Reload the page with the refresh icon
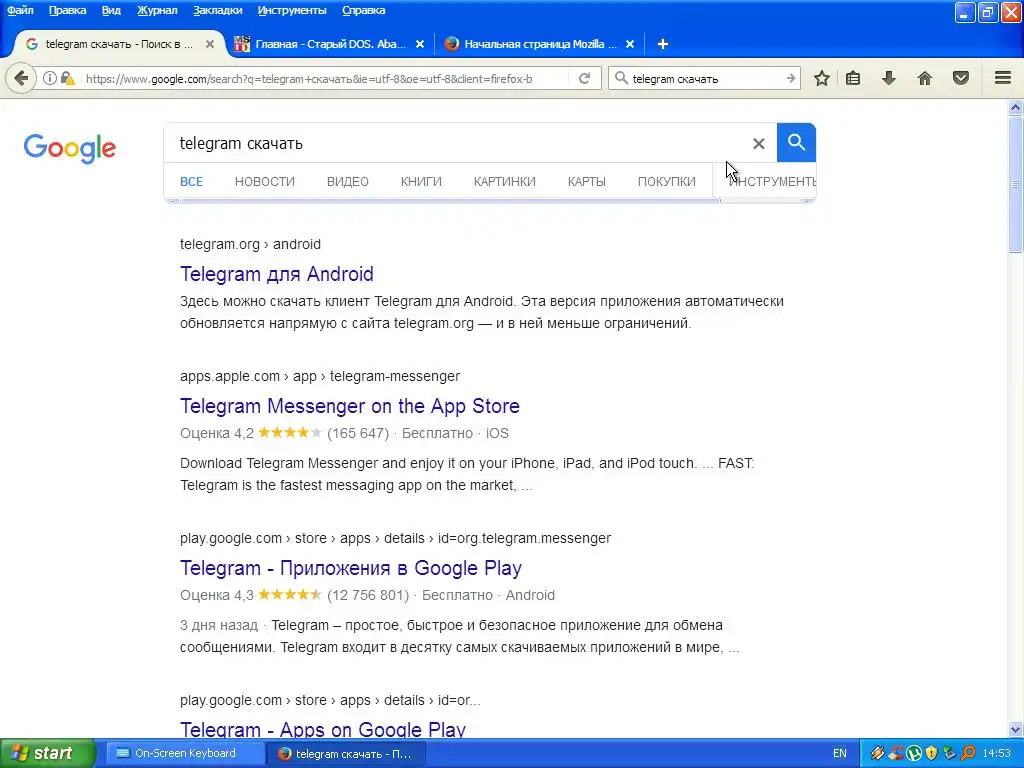 click(x=584, y=78)
